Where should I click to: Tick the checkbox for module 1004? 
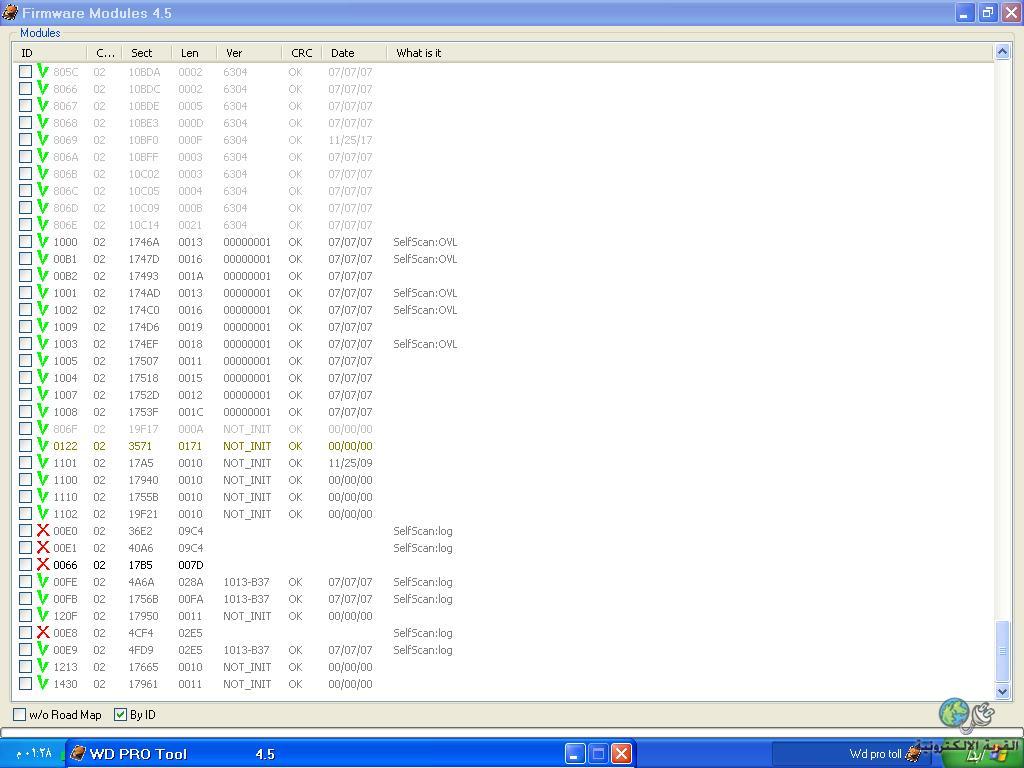point(25,377)
